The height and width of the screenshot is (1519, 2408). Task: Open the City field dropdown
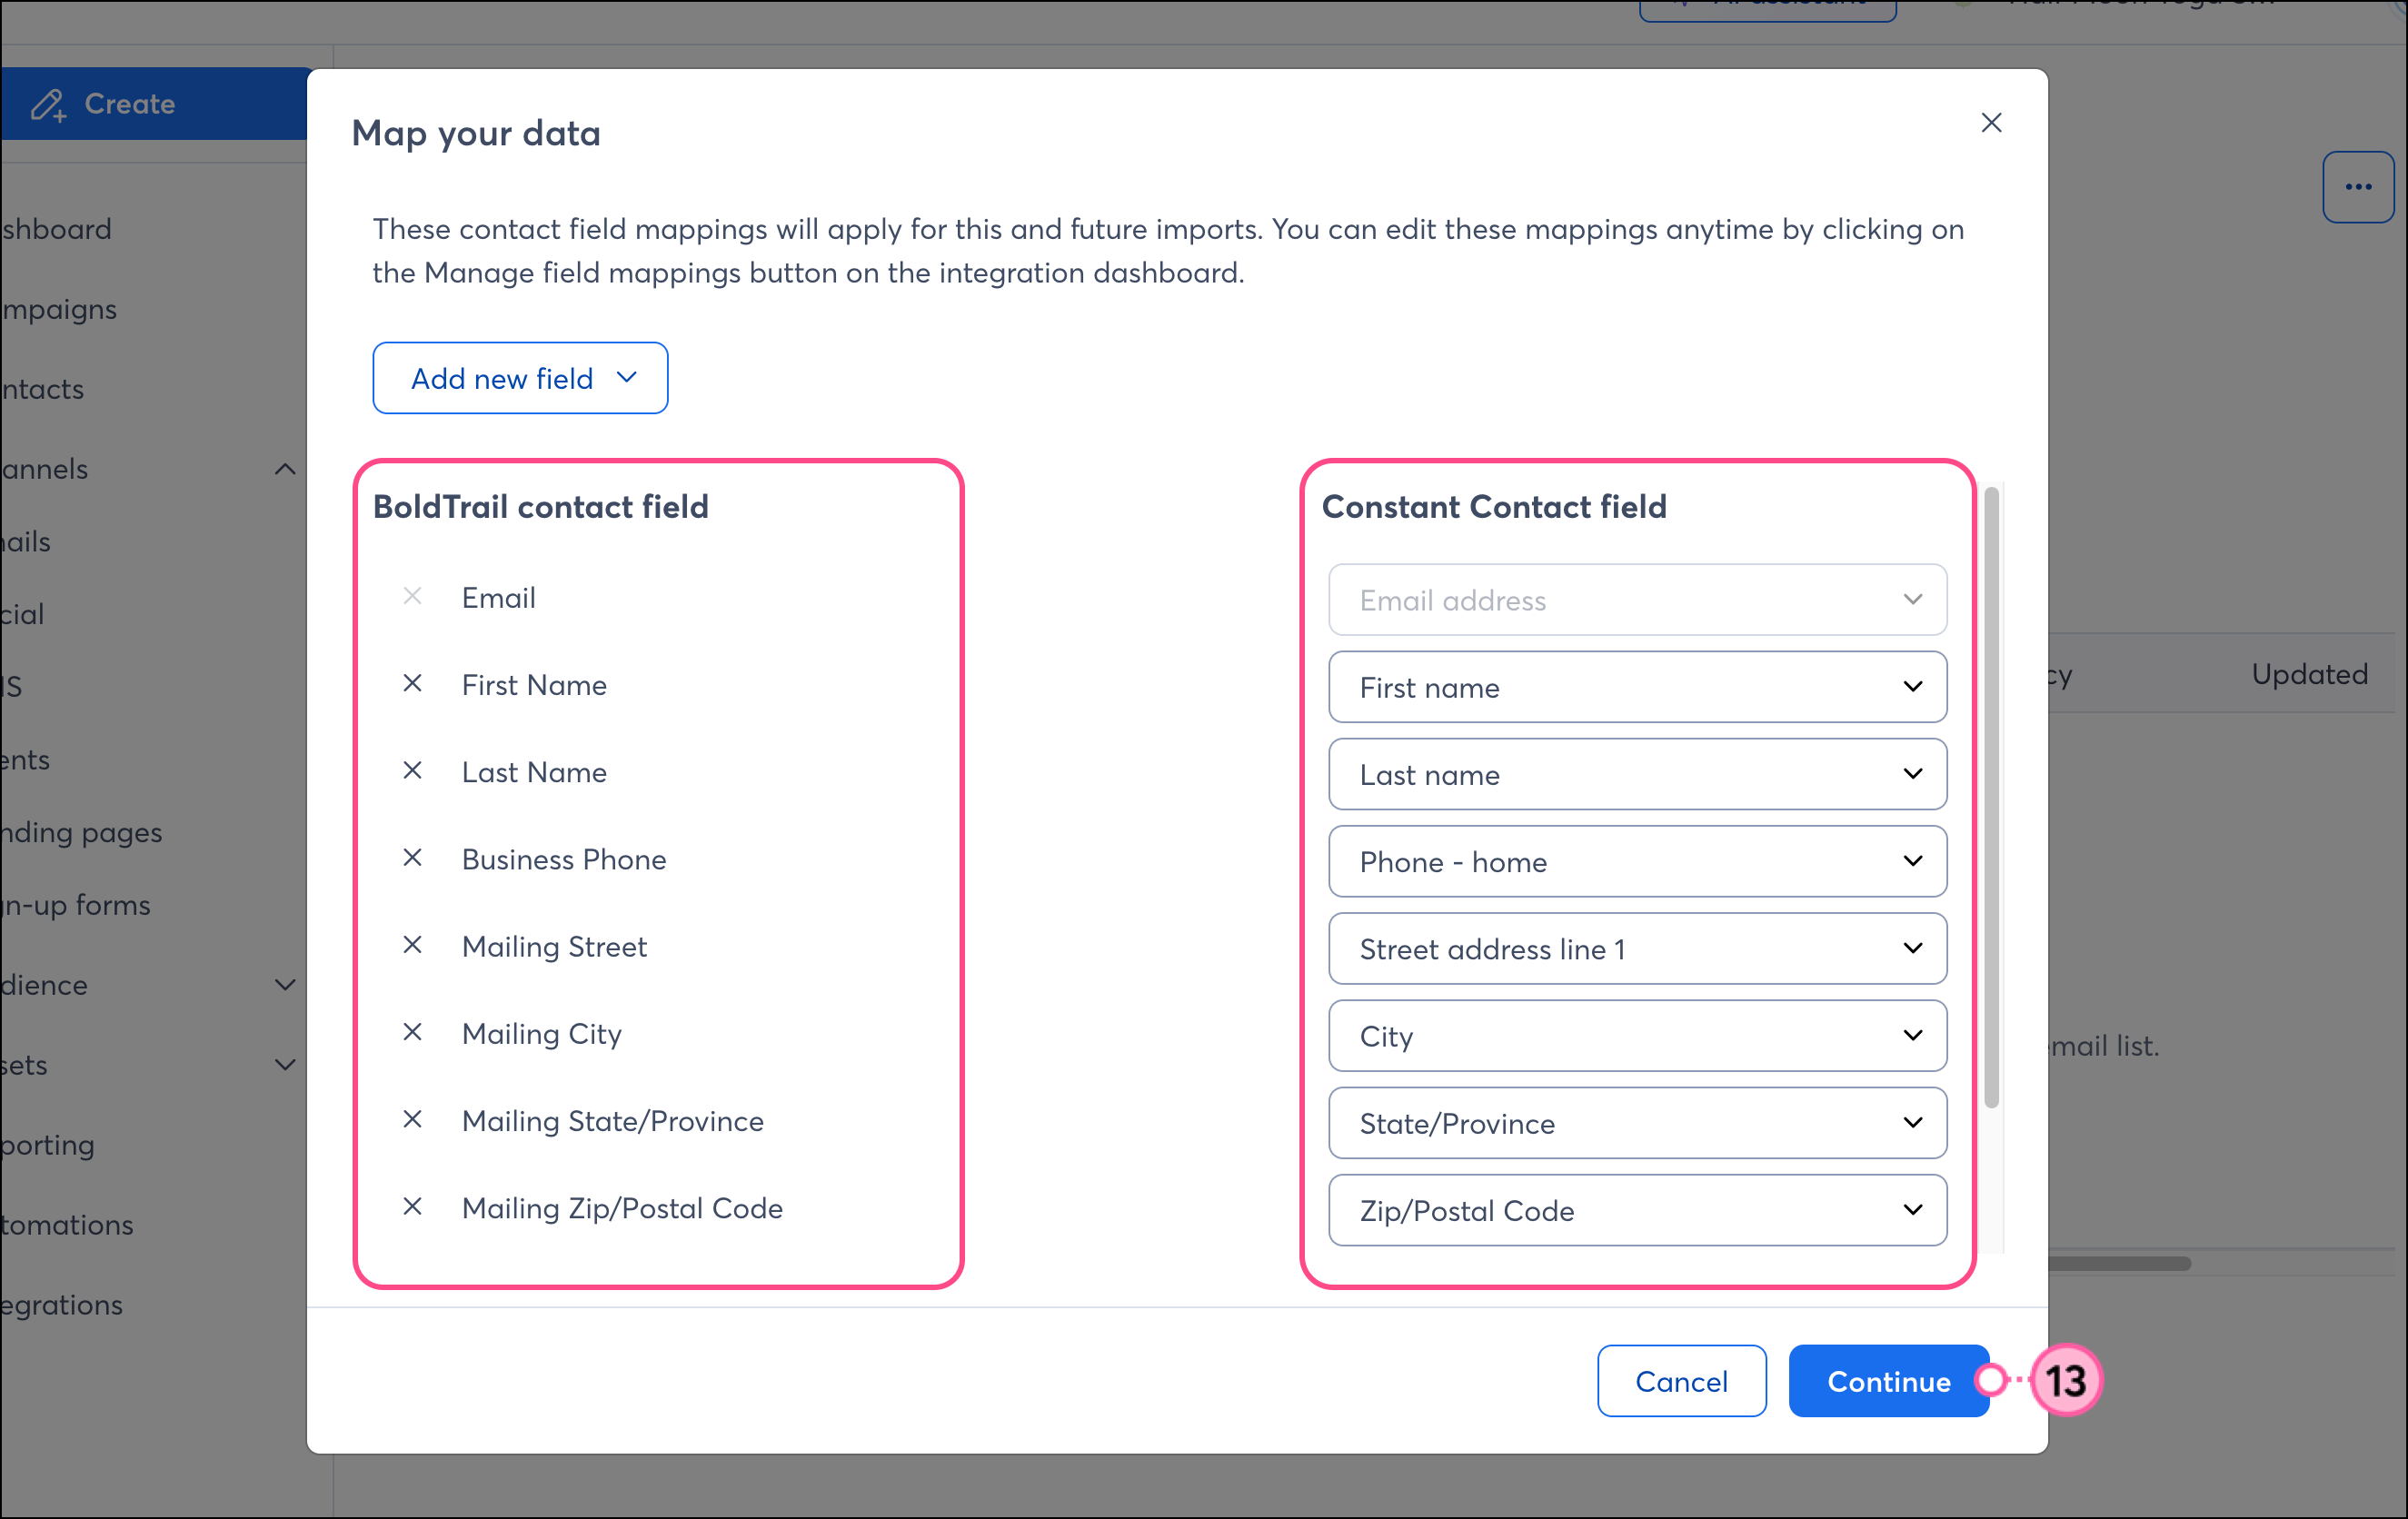click(x=1637, y=1036)
